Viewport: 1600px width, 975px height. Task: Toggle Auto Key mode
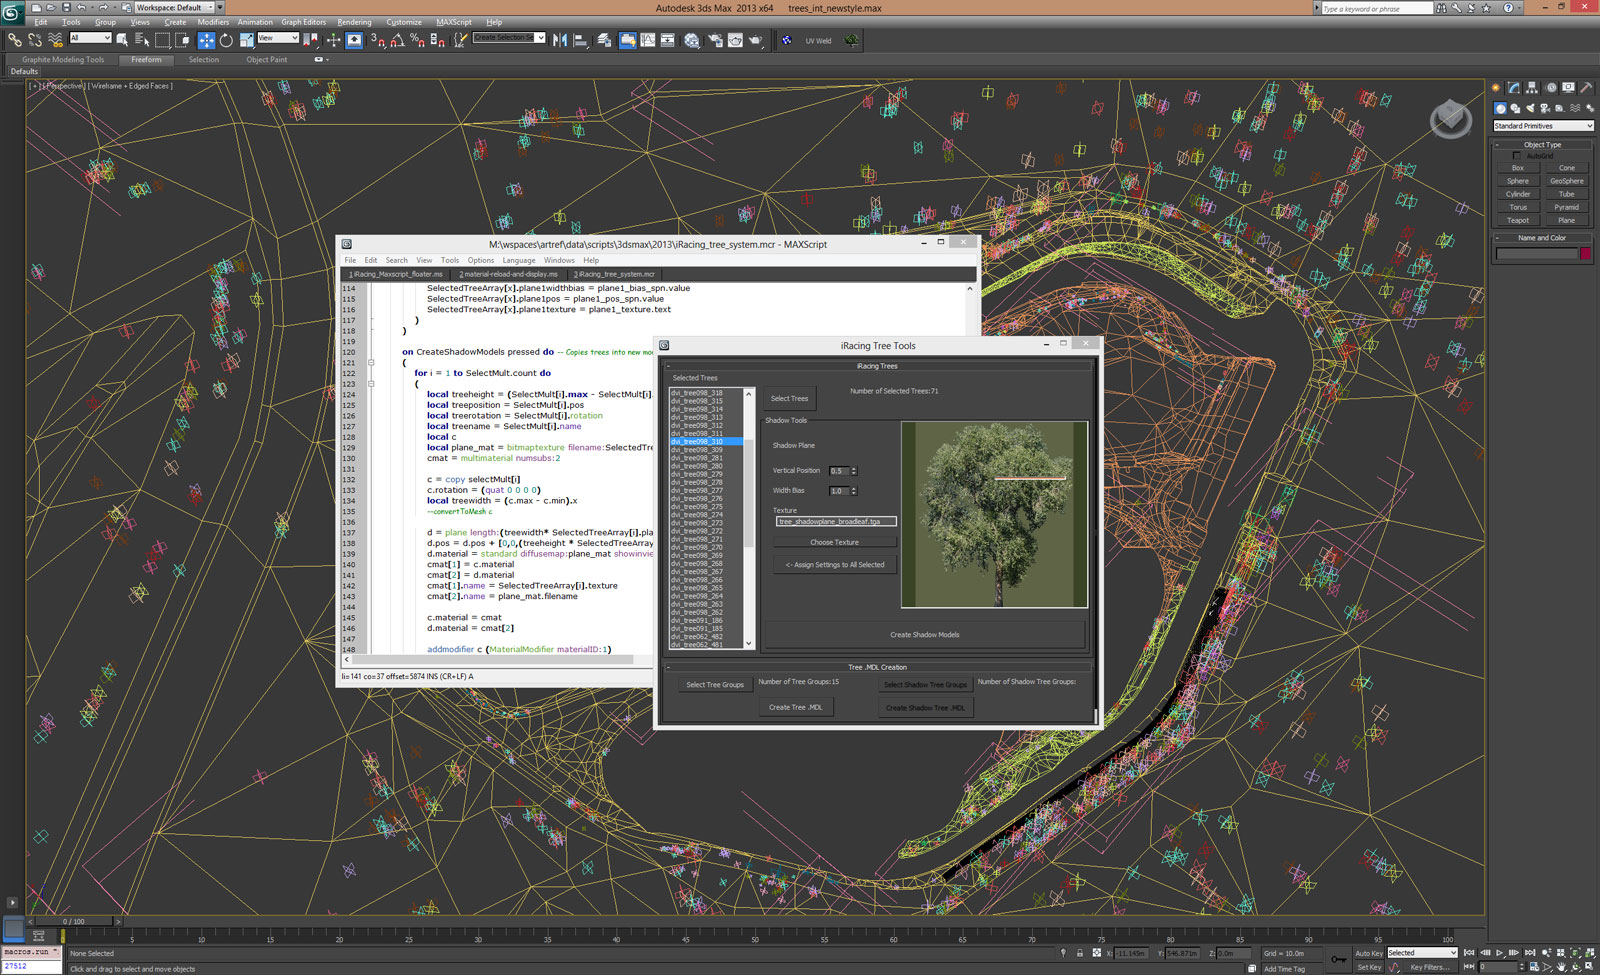point(1369,953)
